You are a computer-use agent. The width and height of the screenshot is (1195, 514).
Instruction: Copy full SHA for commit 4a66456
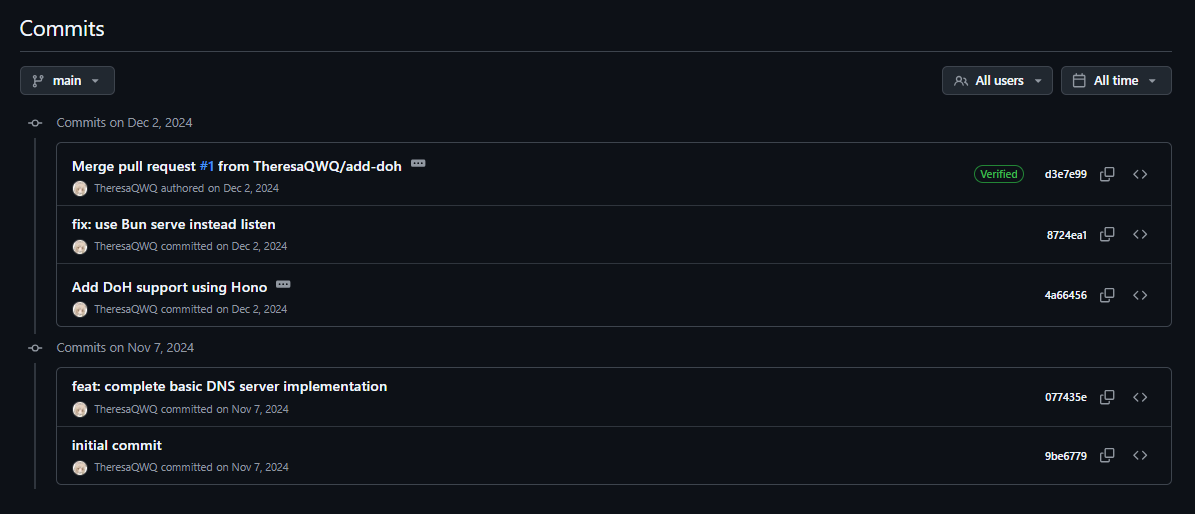tap(1107, 295)
